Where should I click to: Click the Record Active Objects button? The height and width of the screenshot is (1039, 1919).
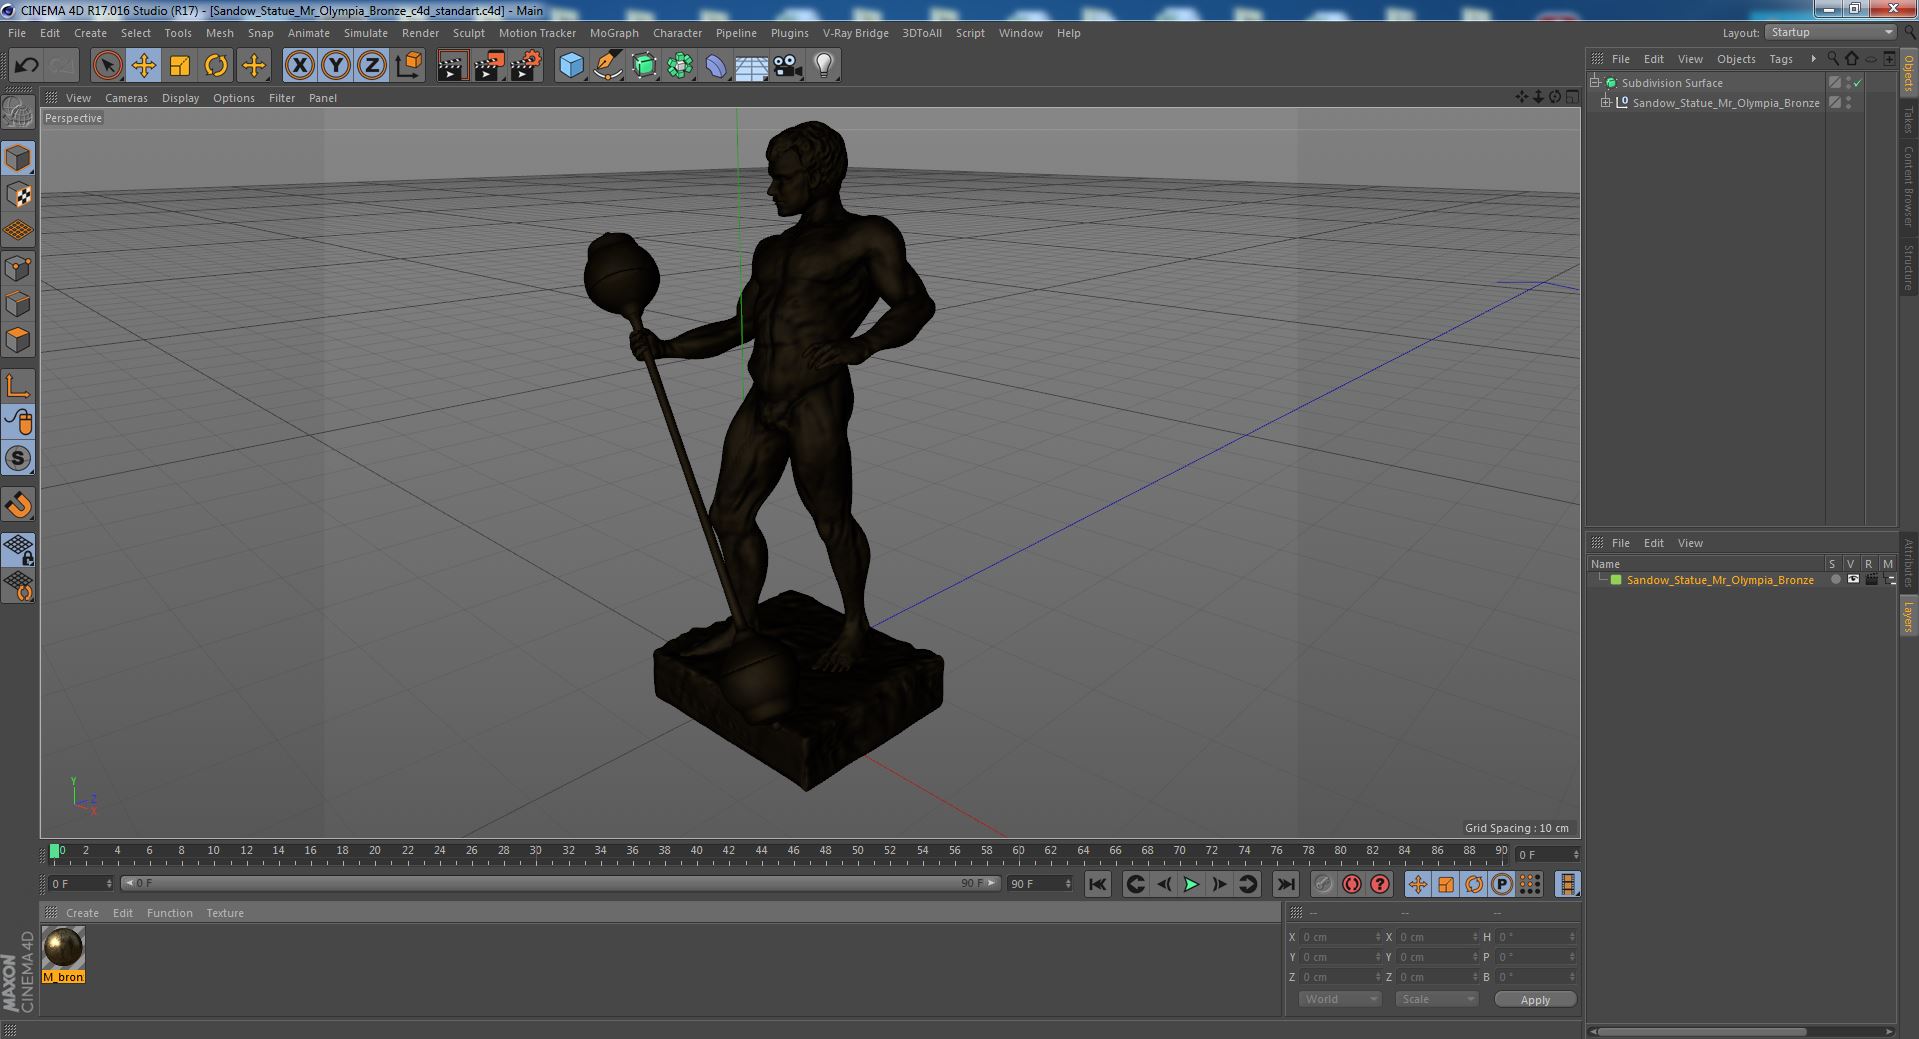[1324, 884]
